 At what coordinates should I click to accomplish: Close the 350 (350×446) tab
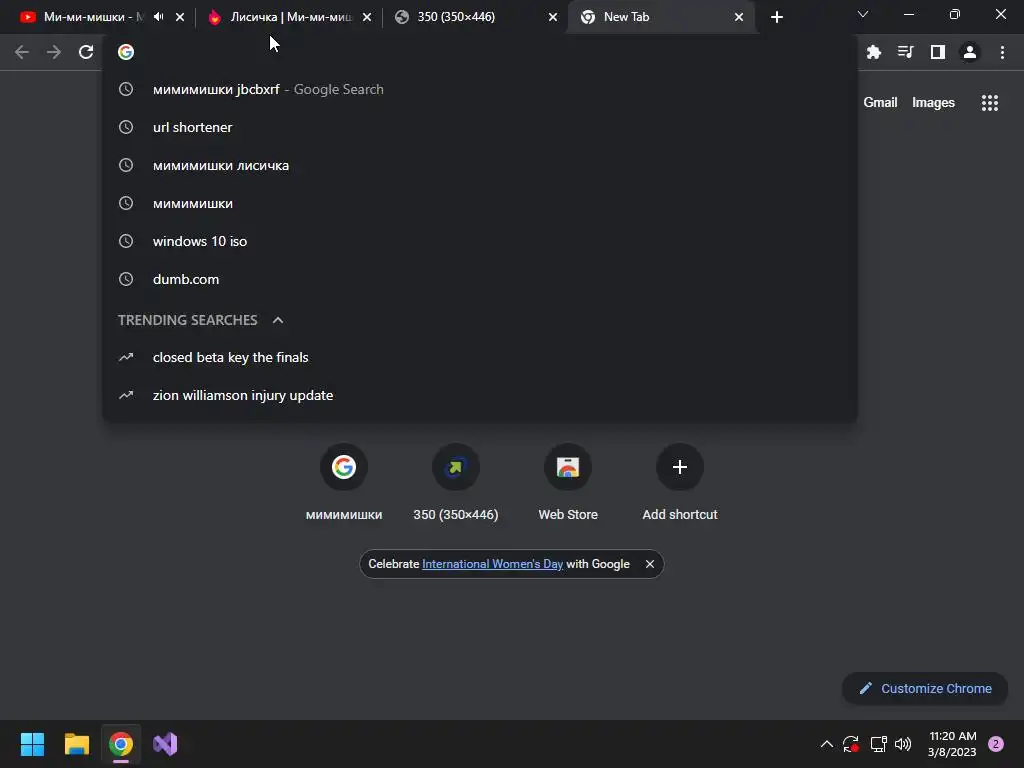(553, 17)
